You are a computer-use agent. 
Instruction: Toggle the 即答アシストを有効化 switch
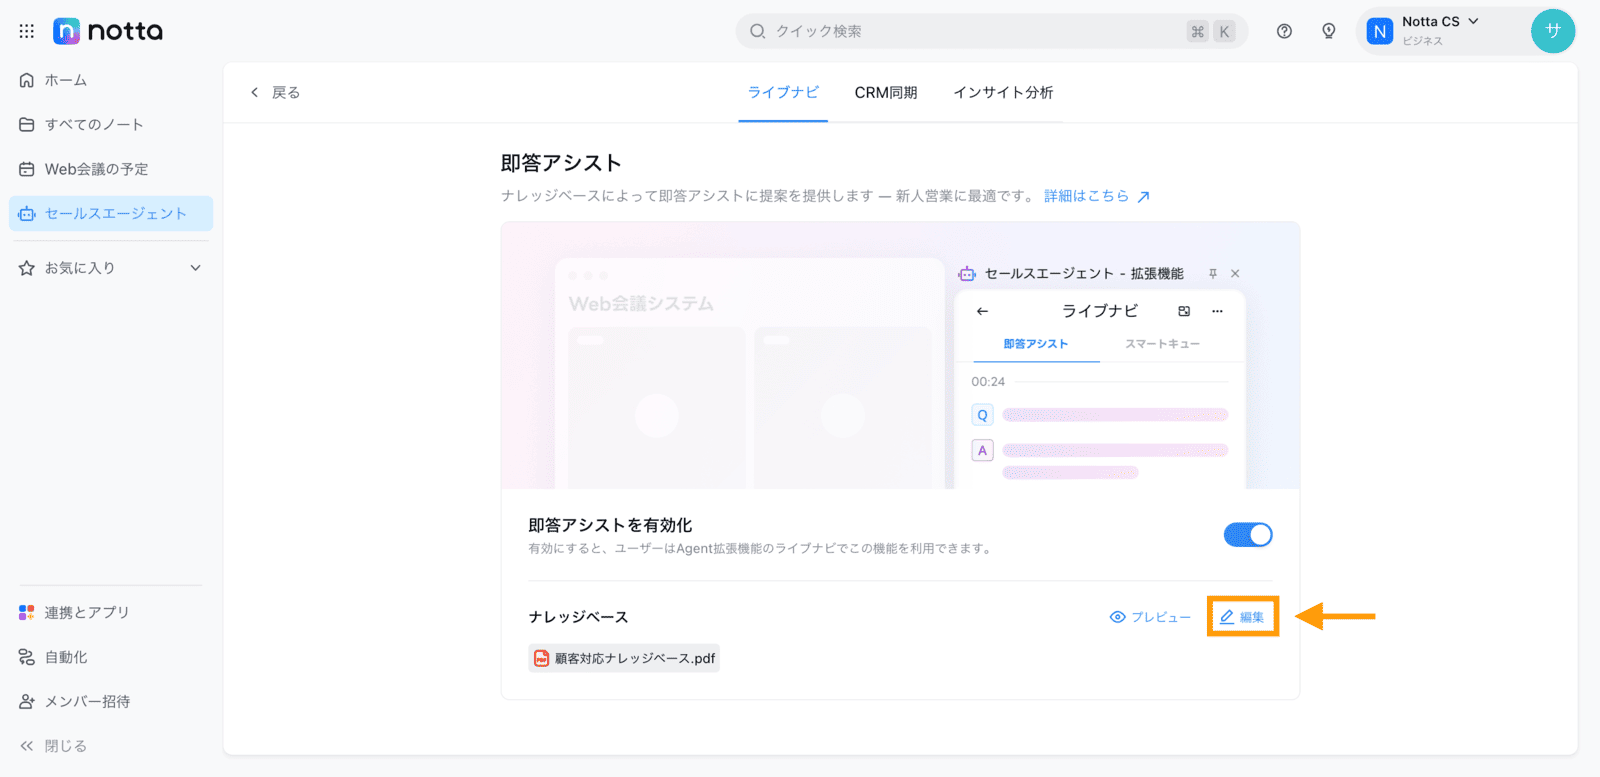point(1248,535)
